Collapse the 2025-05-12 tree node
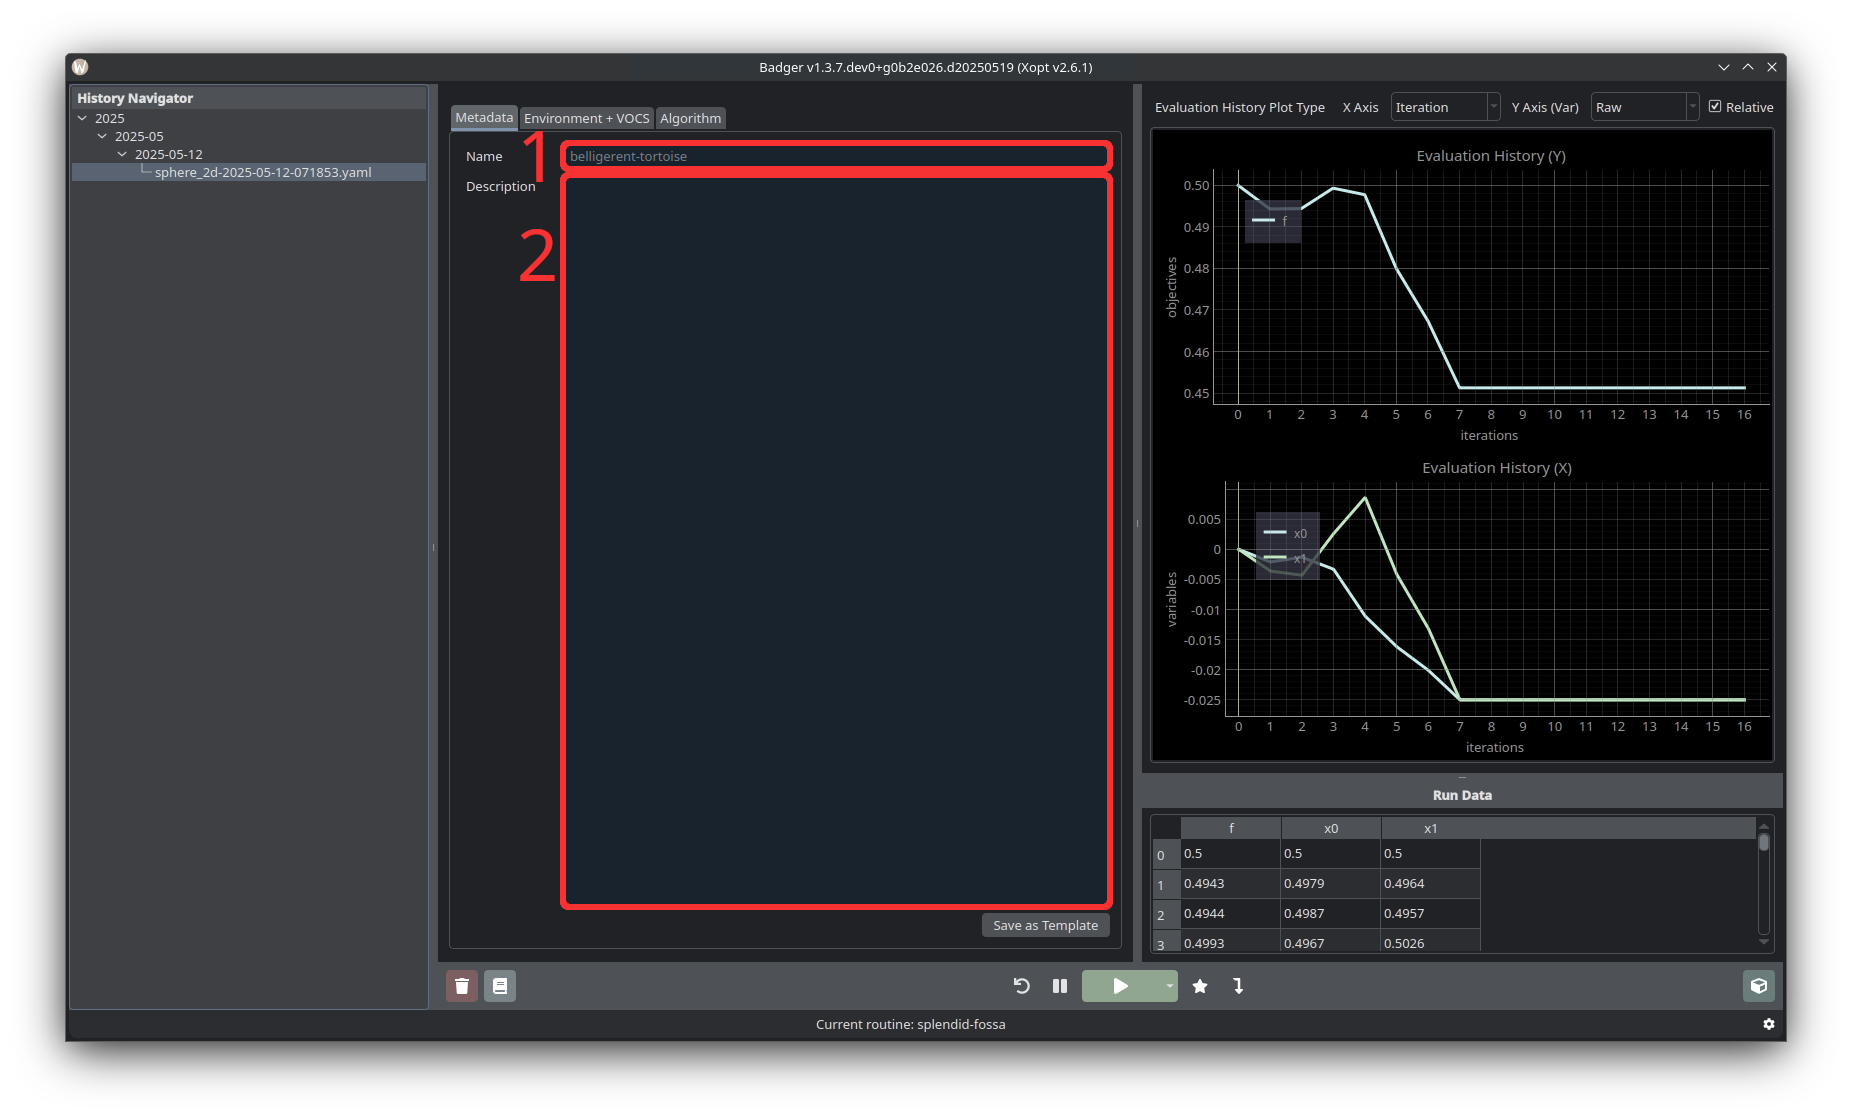Image resolution: width=1852 pixels, height=1119 pixels. coord(122,154)
